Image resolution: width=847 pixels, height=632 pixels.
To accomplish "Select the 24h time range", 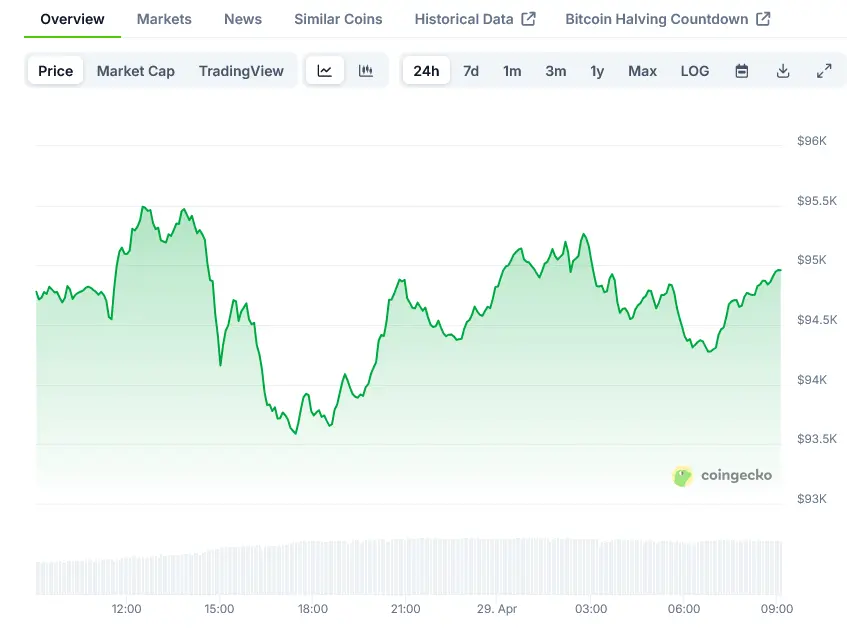I will pos(426,71).
